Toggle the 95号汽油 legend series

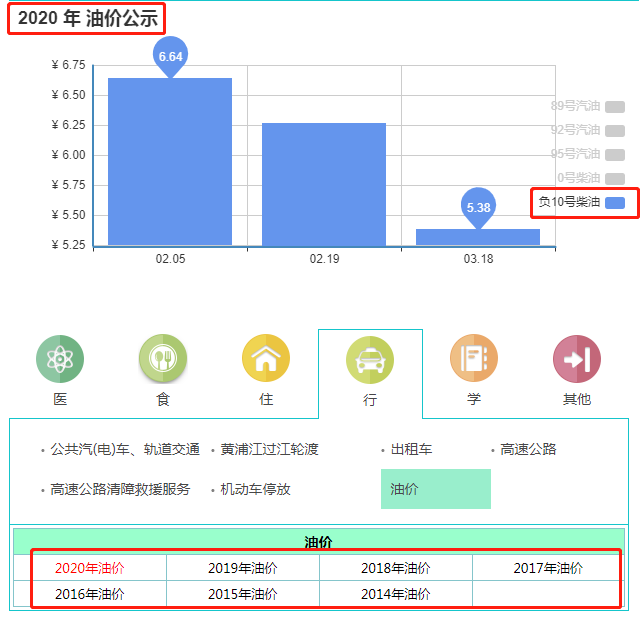pyautogui.click(x=587, y=154)
